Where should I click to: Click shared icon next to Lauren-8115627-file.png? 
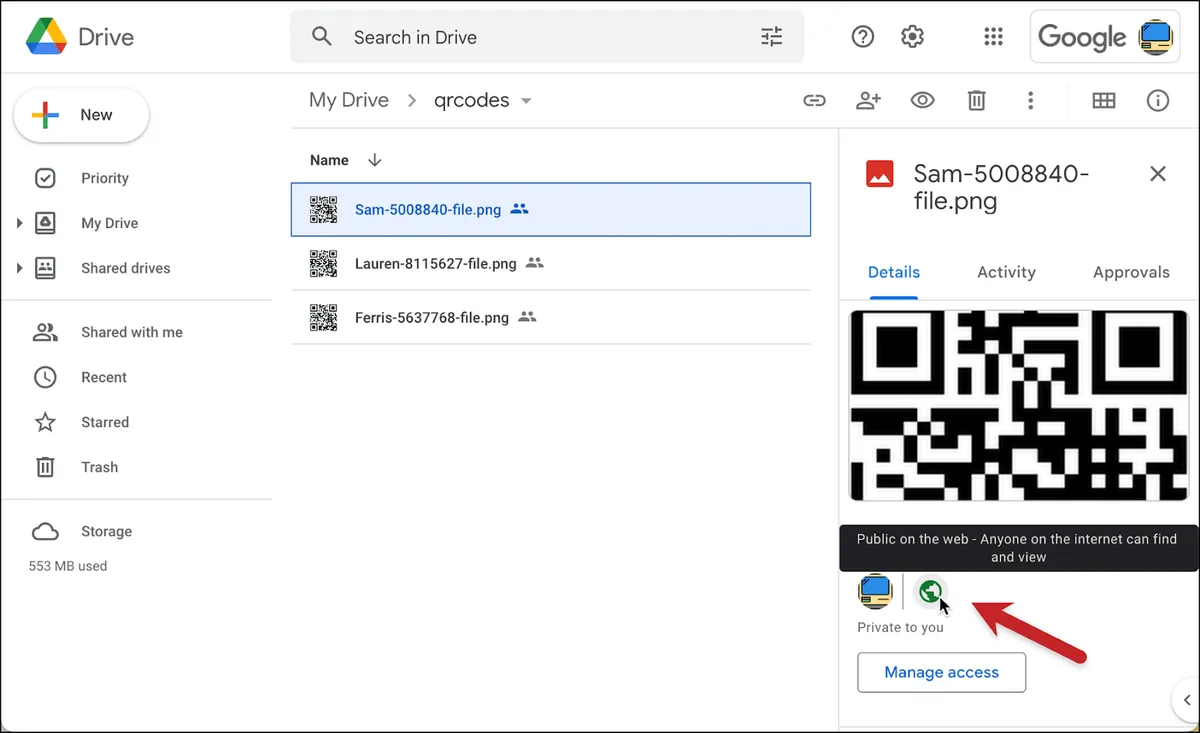click(x=535, y=263)
